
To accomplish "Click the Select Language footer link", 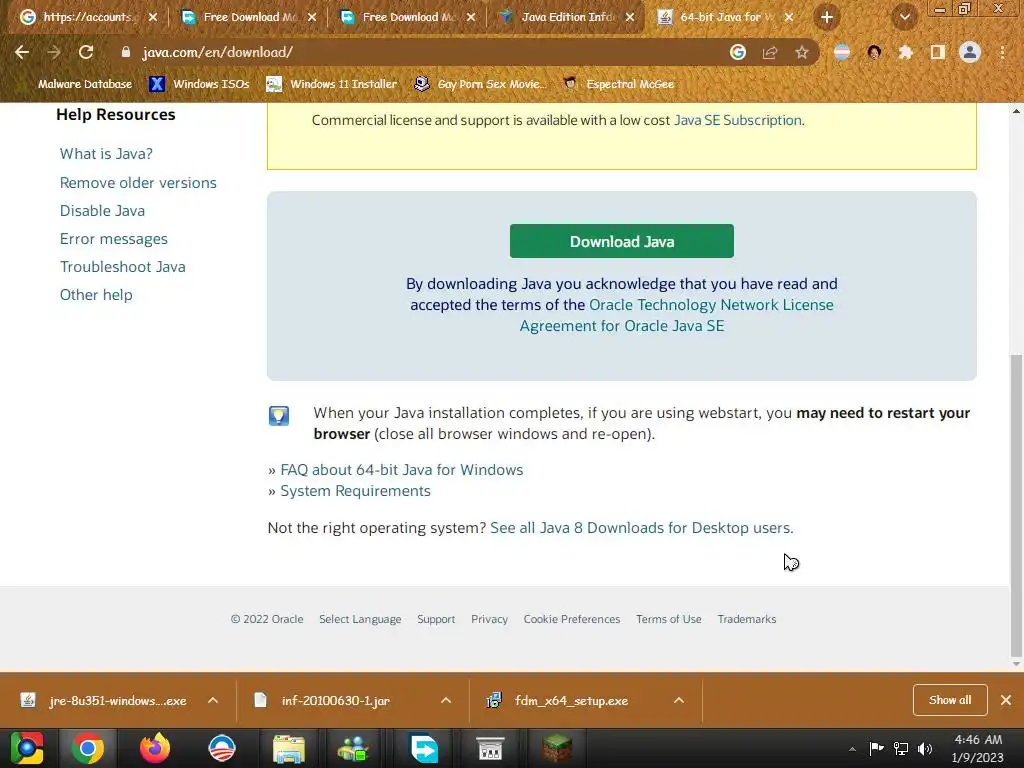I will pos(360,619).
